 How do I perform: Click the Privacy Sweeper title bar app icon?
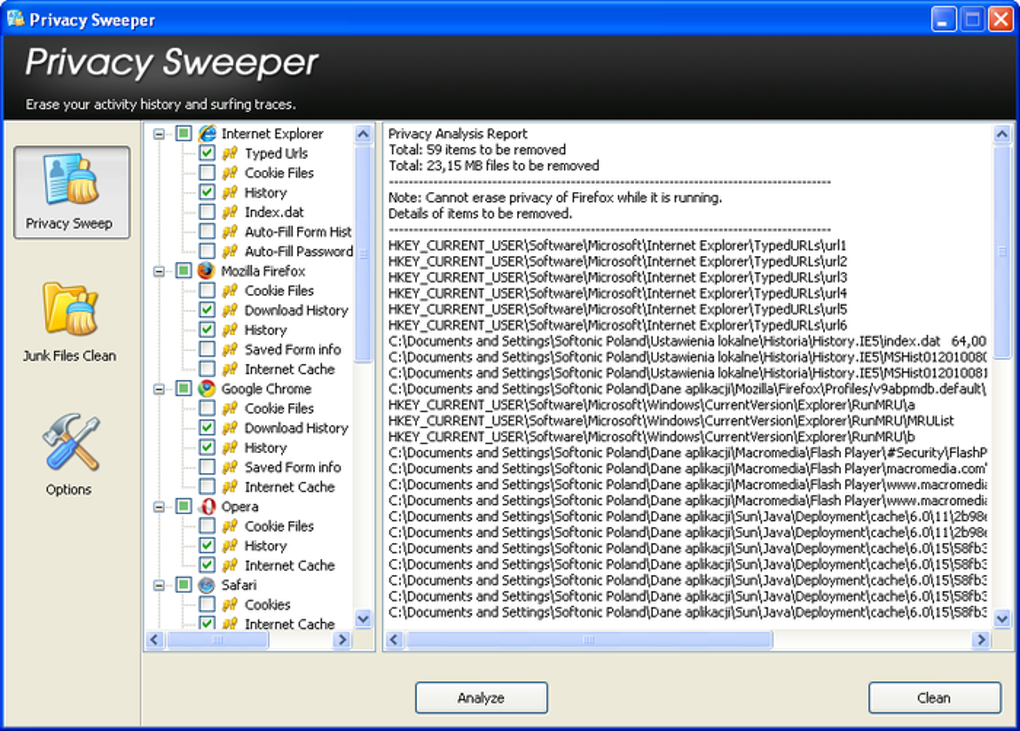pos(15,18)
